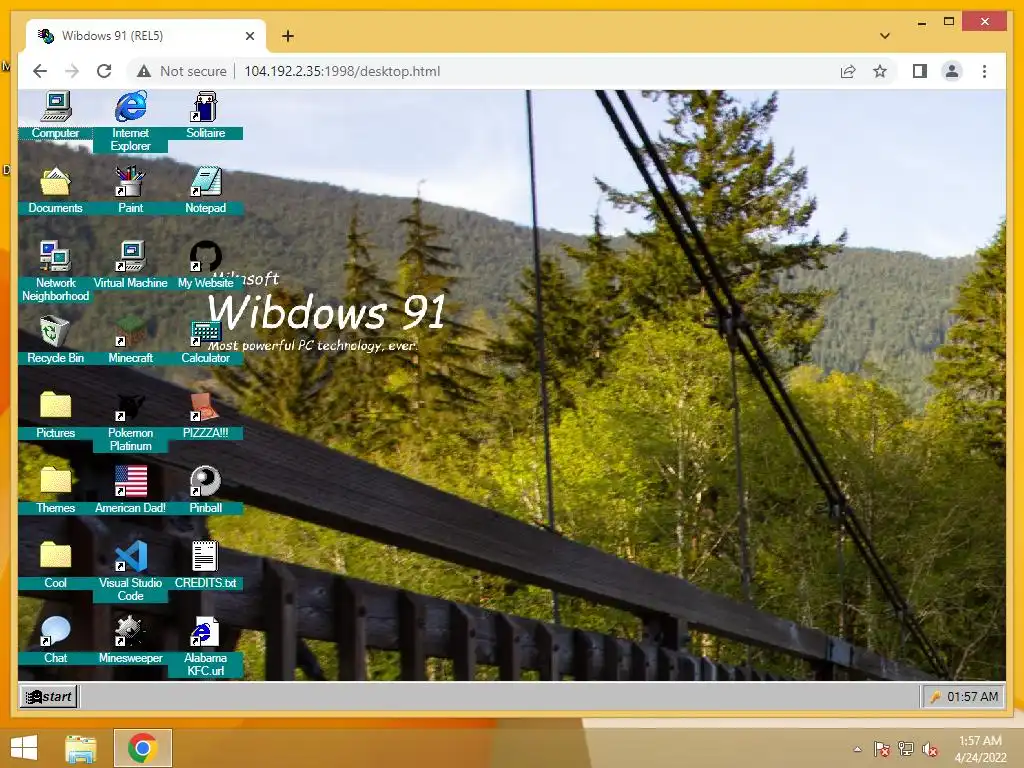Reload the current page
Image resolution: width=1024 pixels, height=768 pixels.
pyautogui.click(x=104, y=71)
